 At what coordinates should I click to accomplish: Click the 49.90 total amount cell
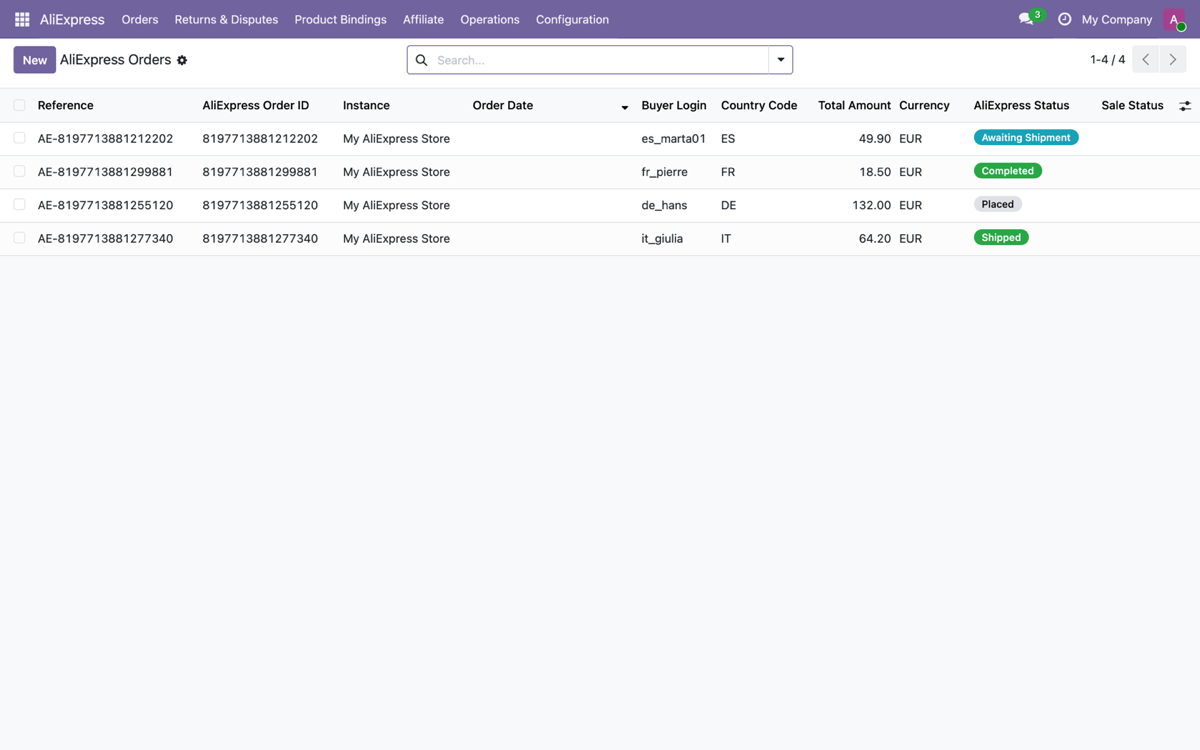875,139
